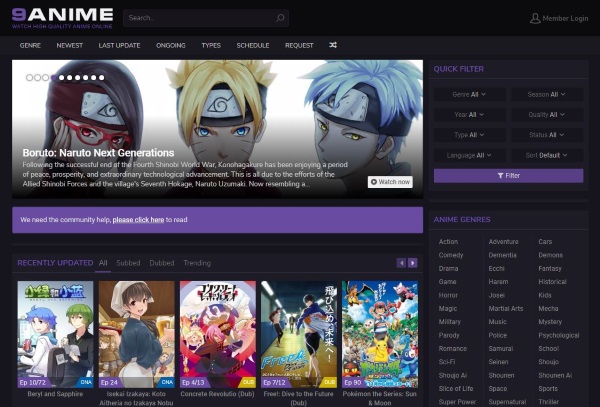Apply filters with the Filter button
Viewport: 600px width, 407px height.
click(508, 175)
